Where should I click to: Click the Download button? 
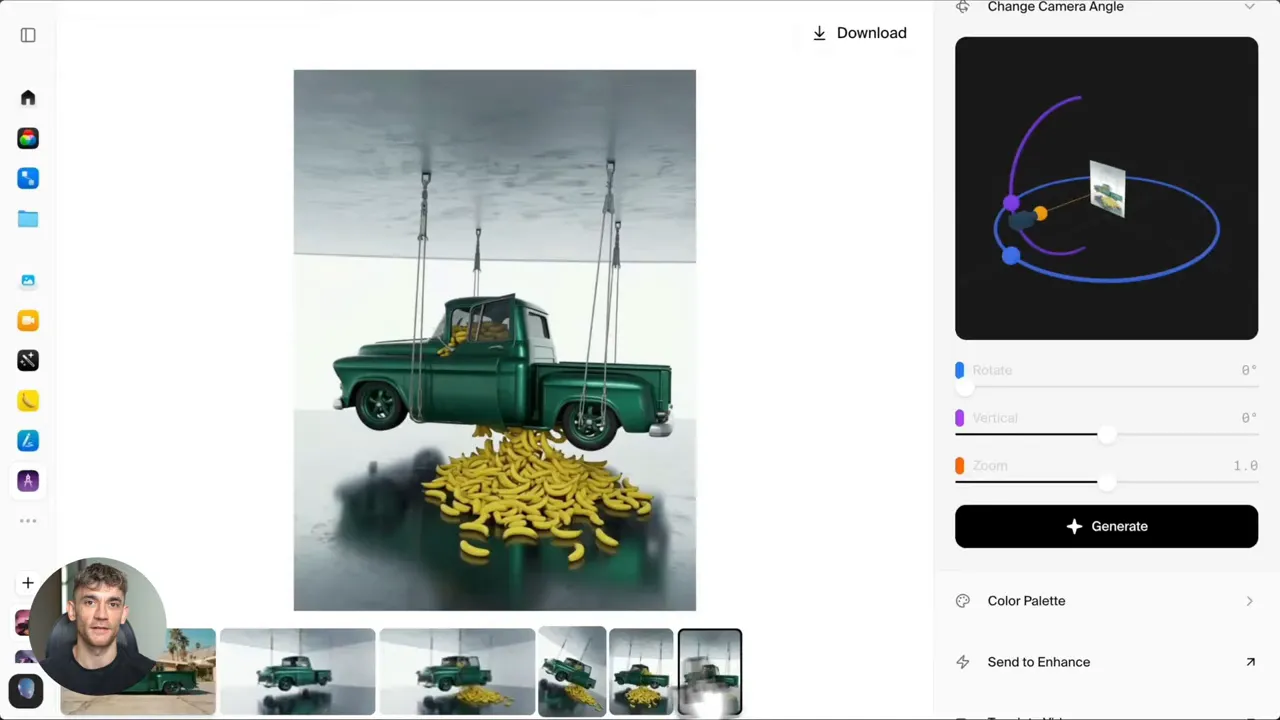tap(860, 33)
